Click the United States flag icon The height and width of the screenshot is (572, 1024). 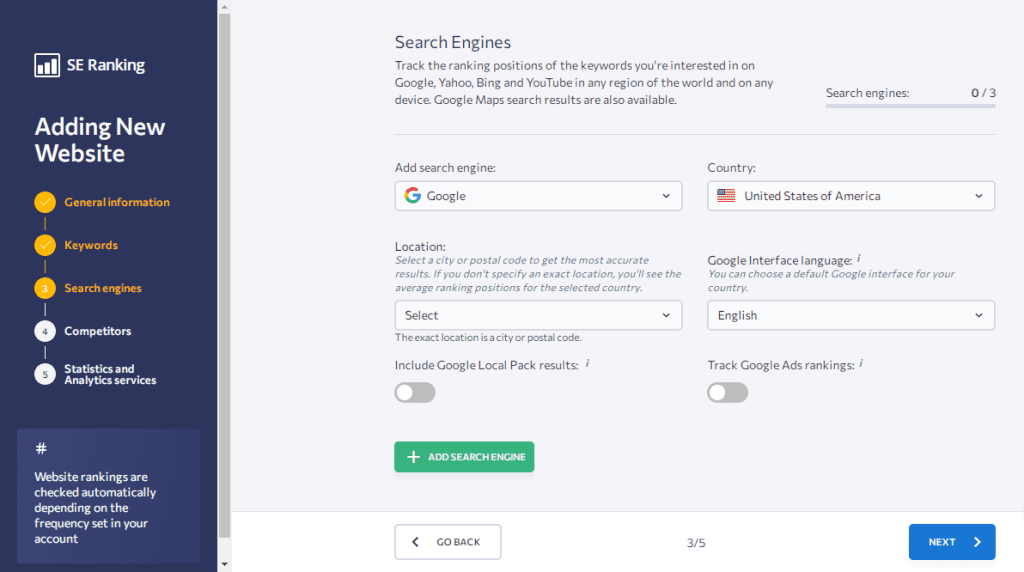click(726, 195)
